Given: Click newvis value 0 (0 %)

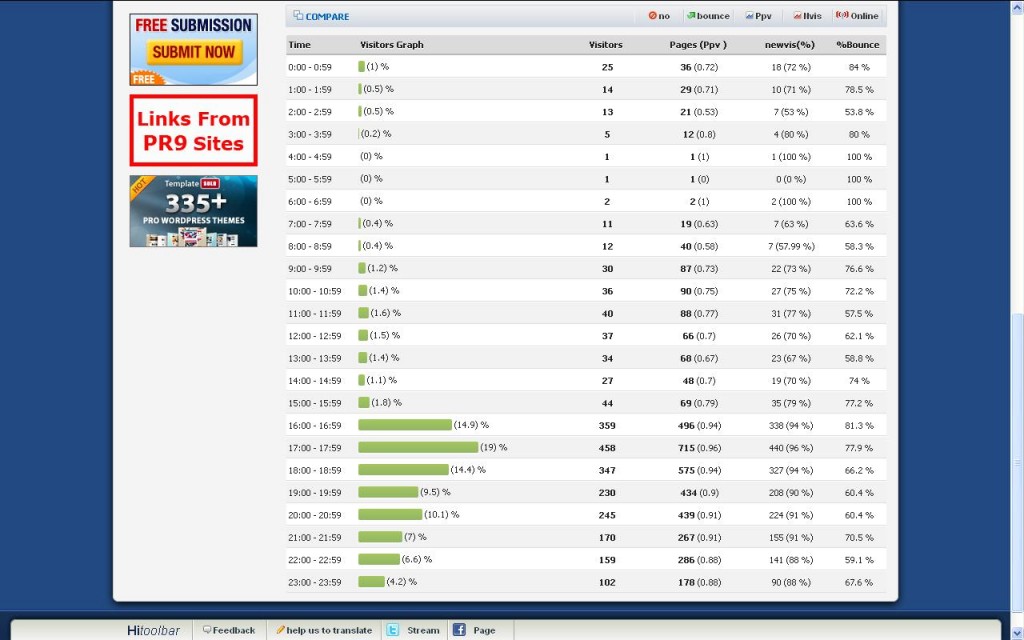Looking at the screenshot, I should [x=791, y=180].
